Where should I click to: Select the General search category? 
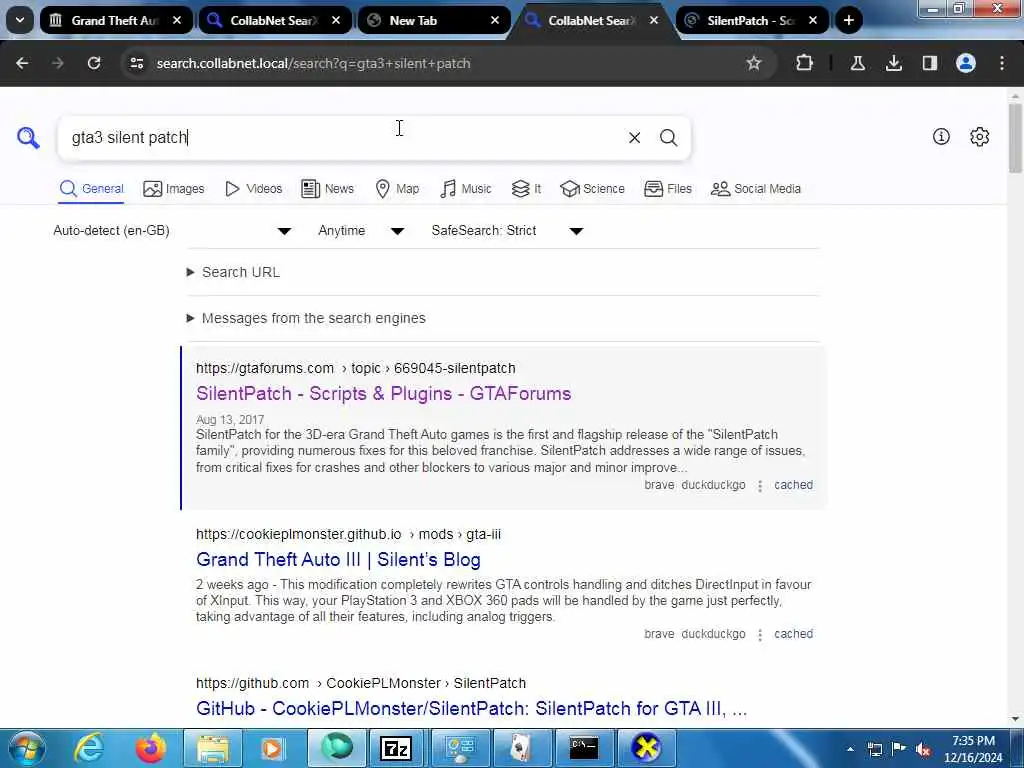[x=91, y=189]
